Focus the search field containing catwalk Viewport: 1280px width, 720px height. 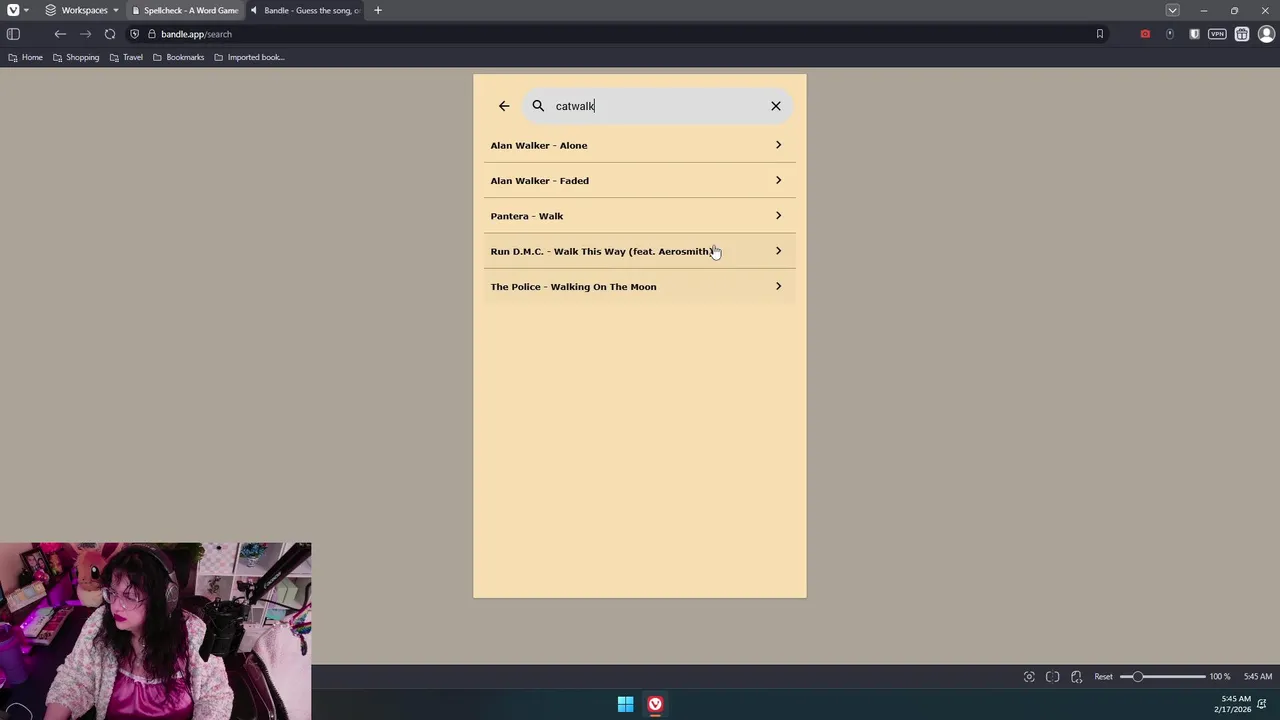click(658, 106)
